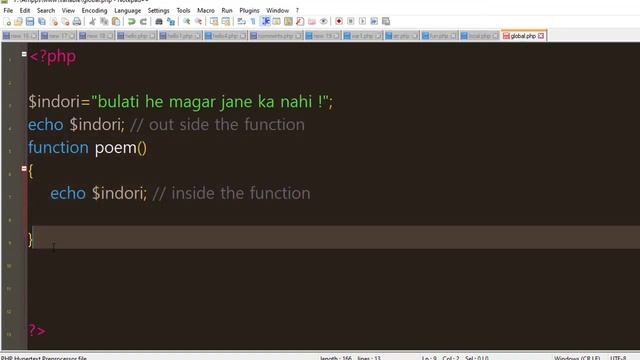640x360 pixels.
Task: Run macro multiple times icon
Action: tap(374, 22)
